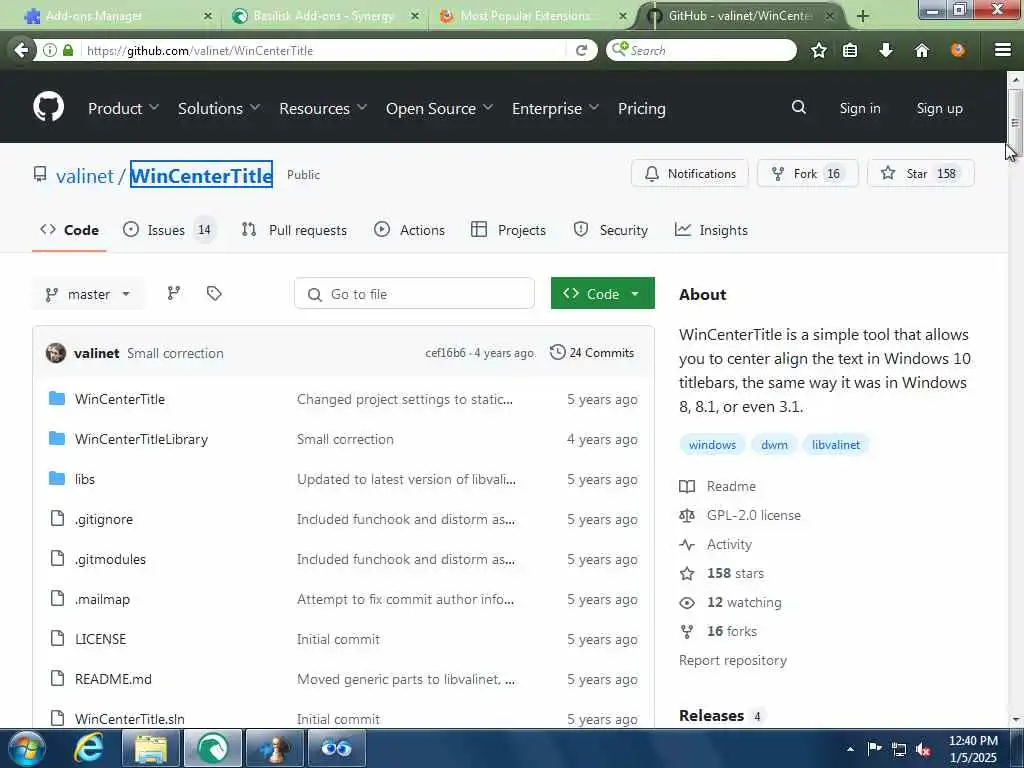
Task: Click the Notifications button
Action: [690, 174]
